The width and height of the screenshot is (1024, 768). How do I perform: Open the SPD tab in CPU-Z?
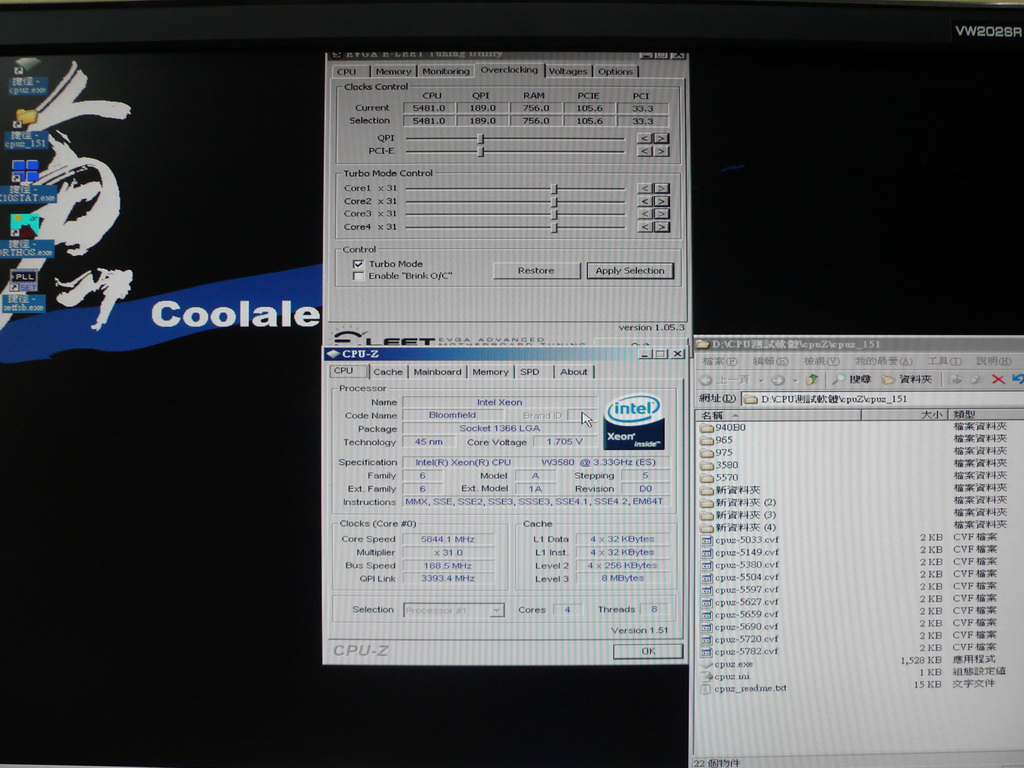pyautogui.click(x=530, y=372)
